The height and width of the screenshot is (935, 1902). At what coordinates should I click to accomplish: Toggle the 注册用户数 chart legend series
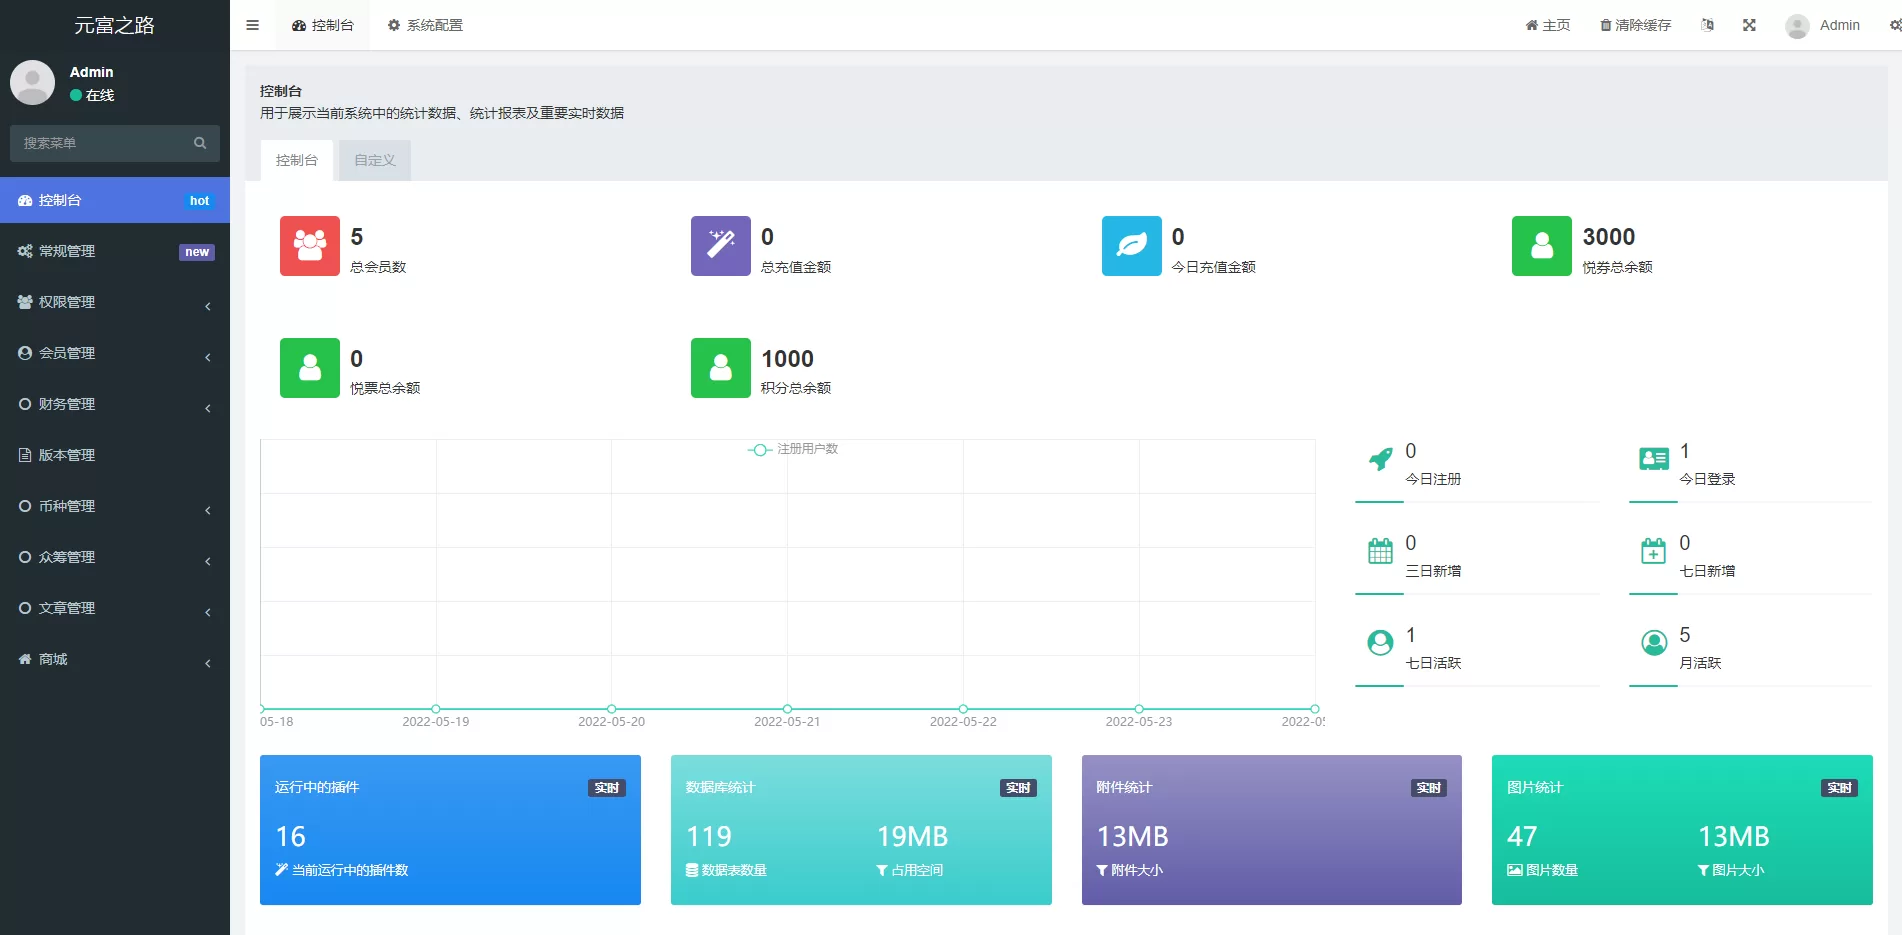pos(794,449)
